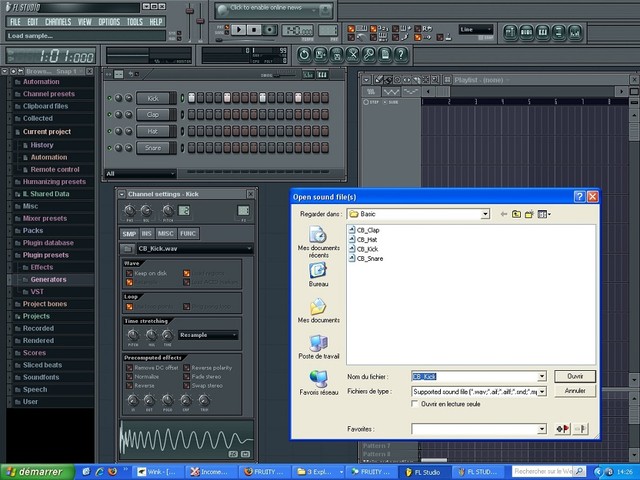Screen dimensions: 640x480
Task: Click the Save project toolbar icon
Action: click(x=320, y=54)
